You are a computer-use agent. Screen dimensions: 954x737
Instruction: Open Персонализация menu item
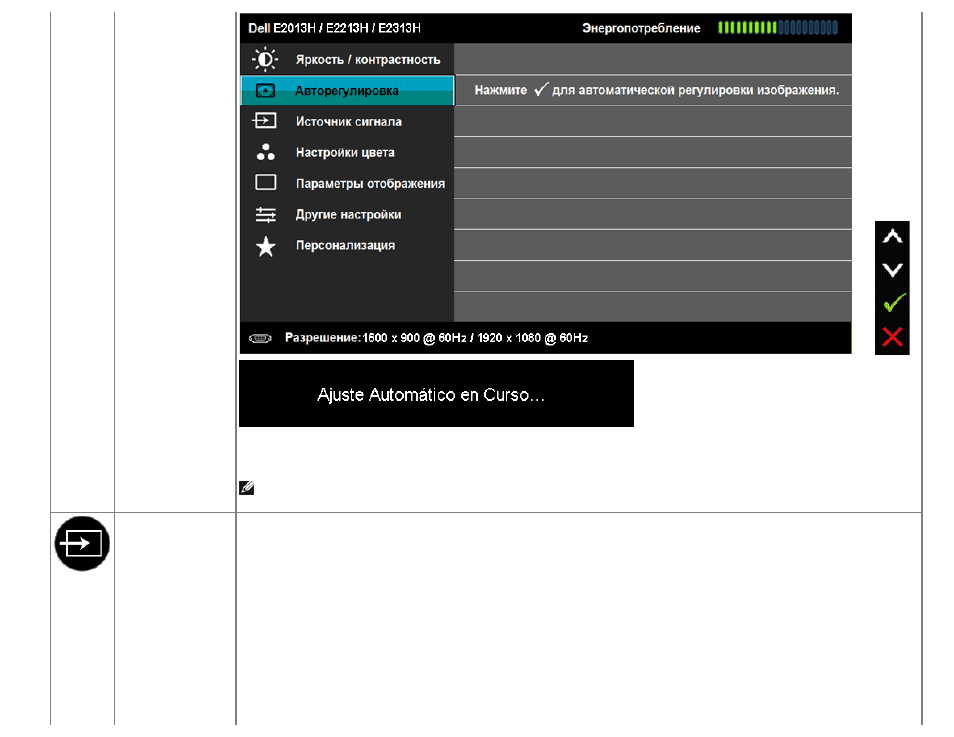[347, 245]
